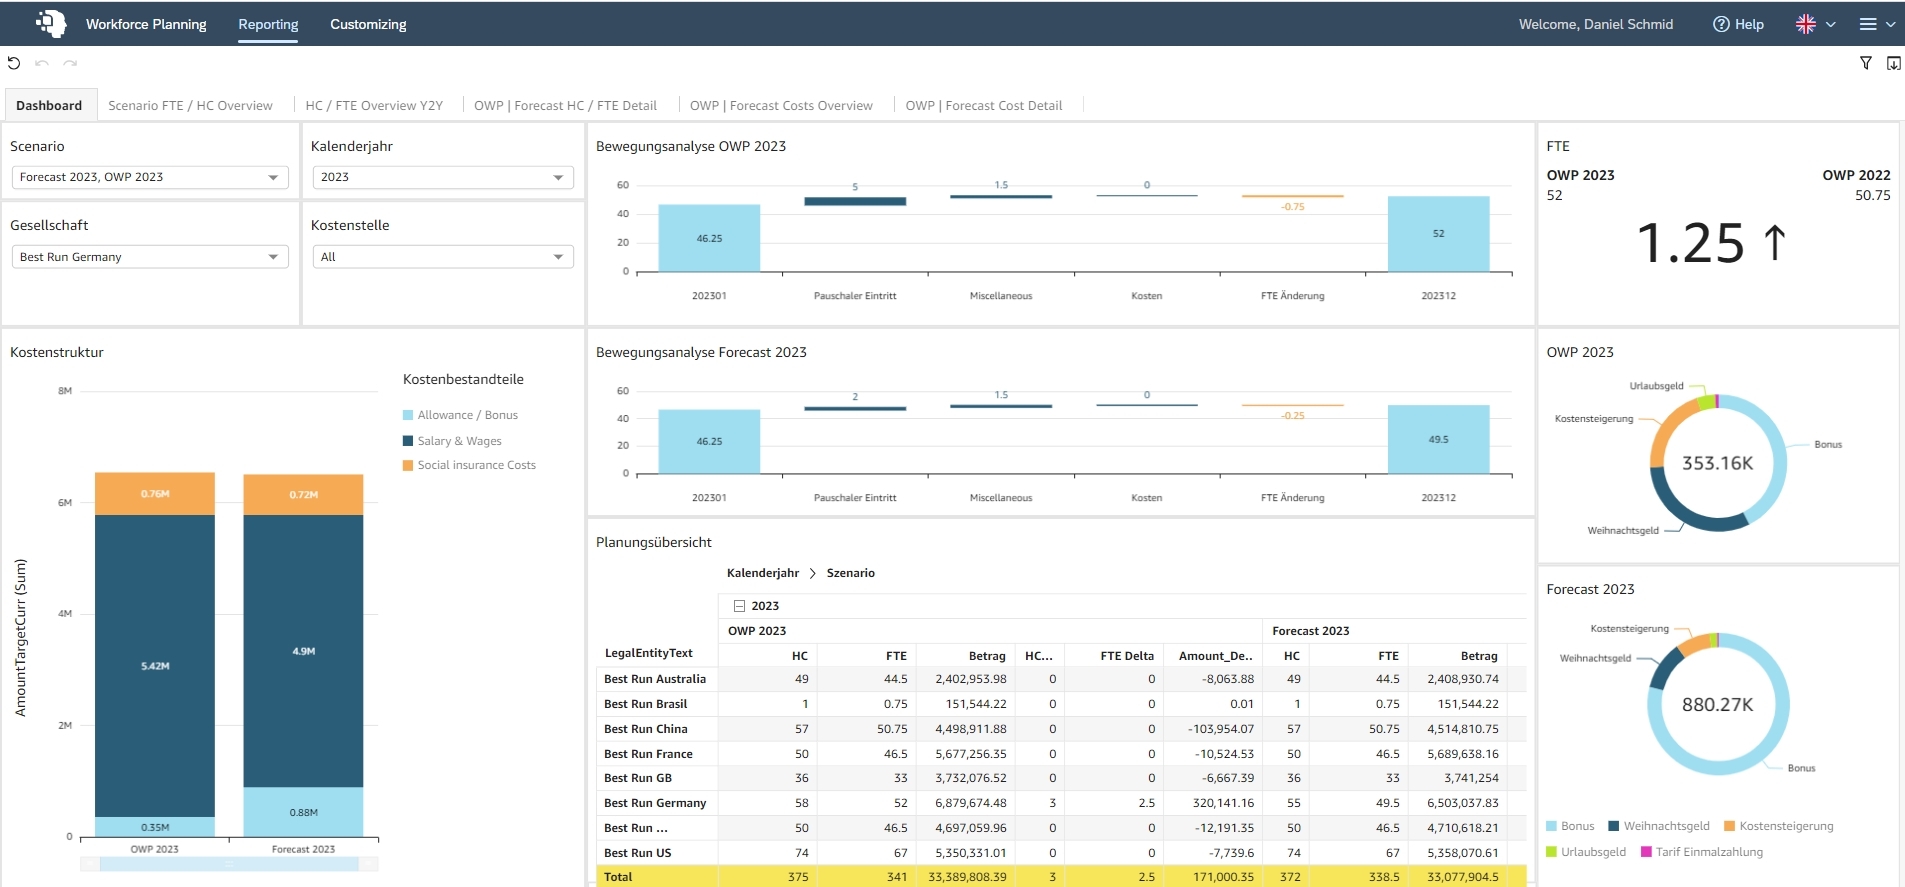
Task: Click the Szenario breadcrumb link
Action: click(x=851, y=573)
